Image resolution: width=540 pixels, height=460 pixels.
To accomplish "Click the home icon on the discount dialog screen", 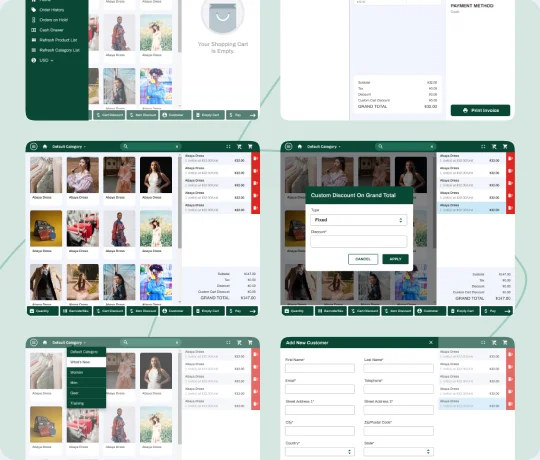I will click(300, 147).
